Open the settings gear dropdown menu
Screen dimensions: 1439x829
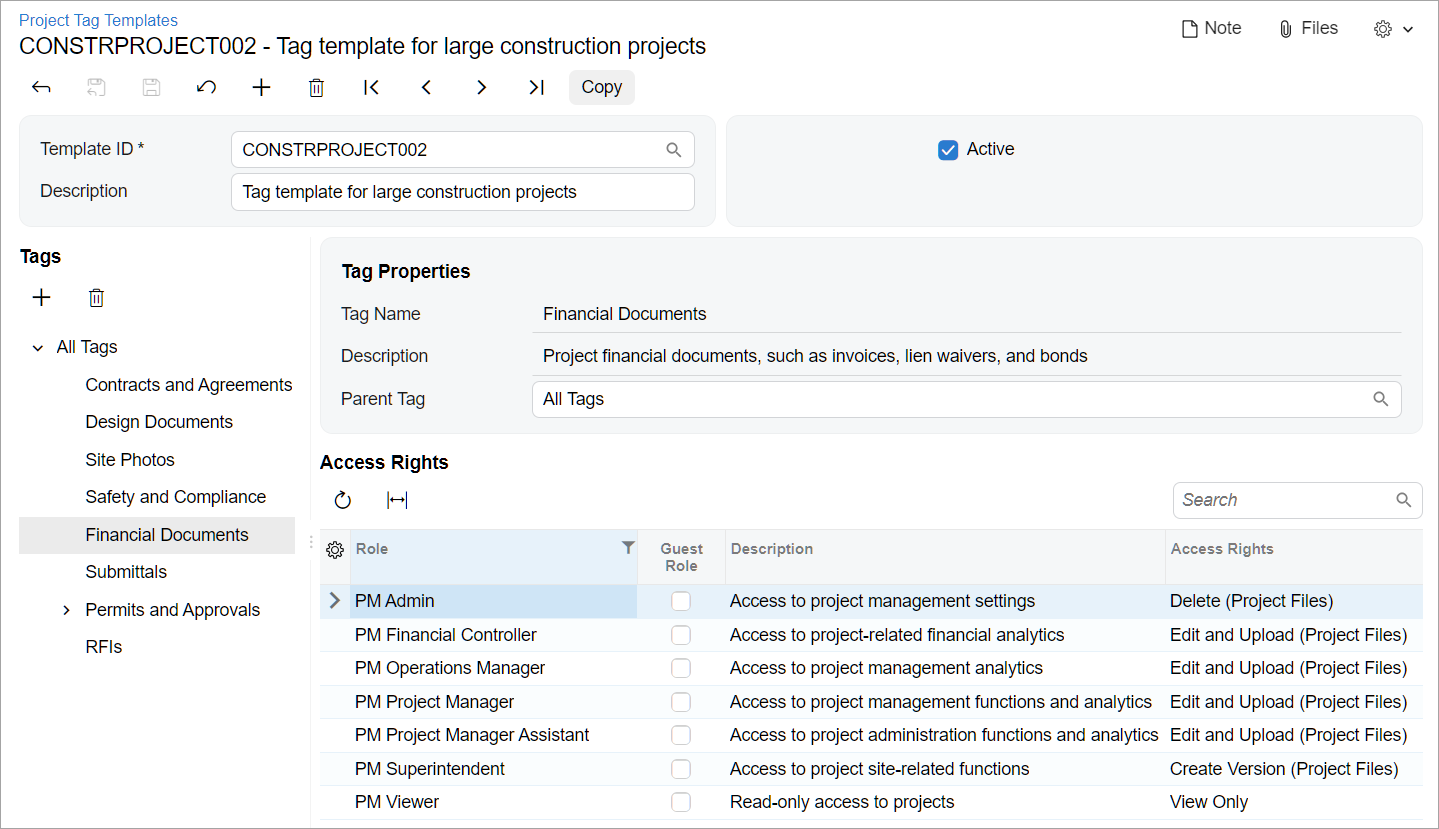1394,29
